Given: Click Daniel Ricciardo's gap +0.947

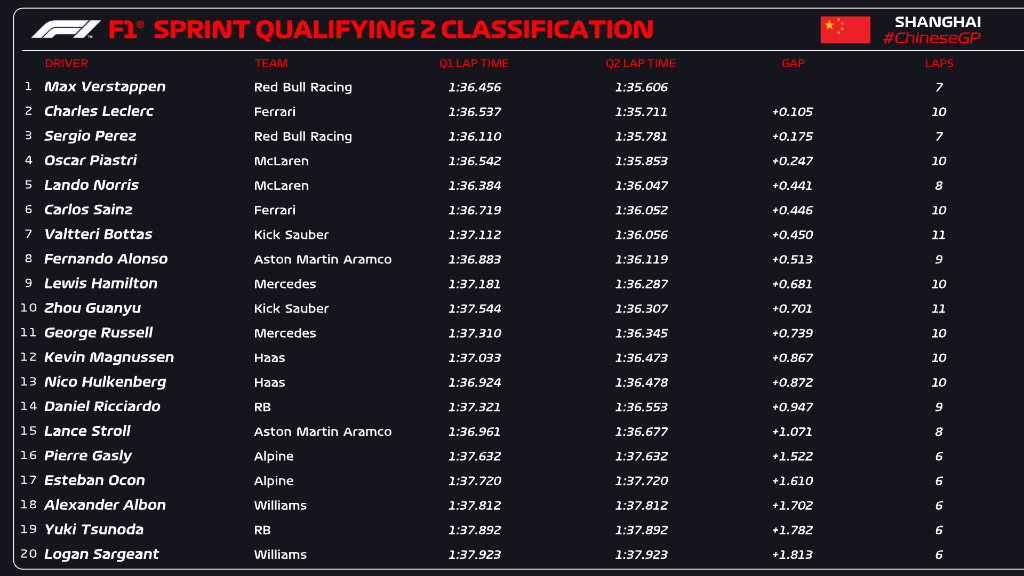Looking at the screenshot, I should (x=792, y=407).
